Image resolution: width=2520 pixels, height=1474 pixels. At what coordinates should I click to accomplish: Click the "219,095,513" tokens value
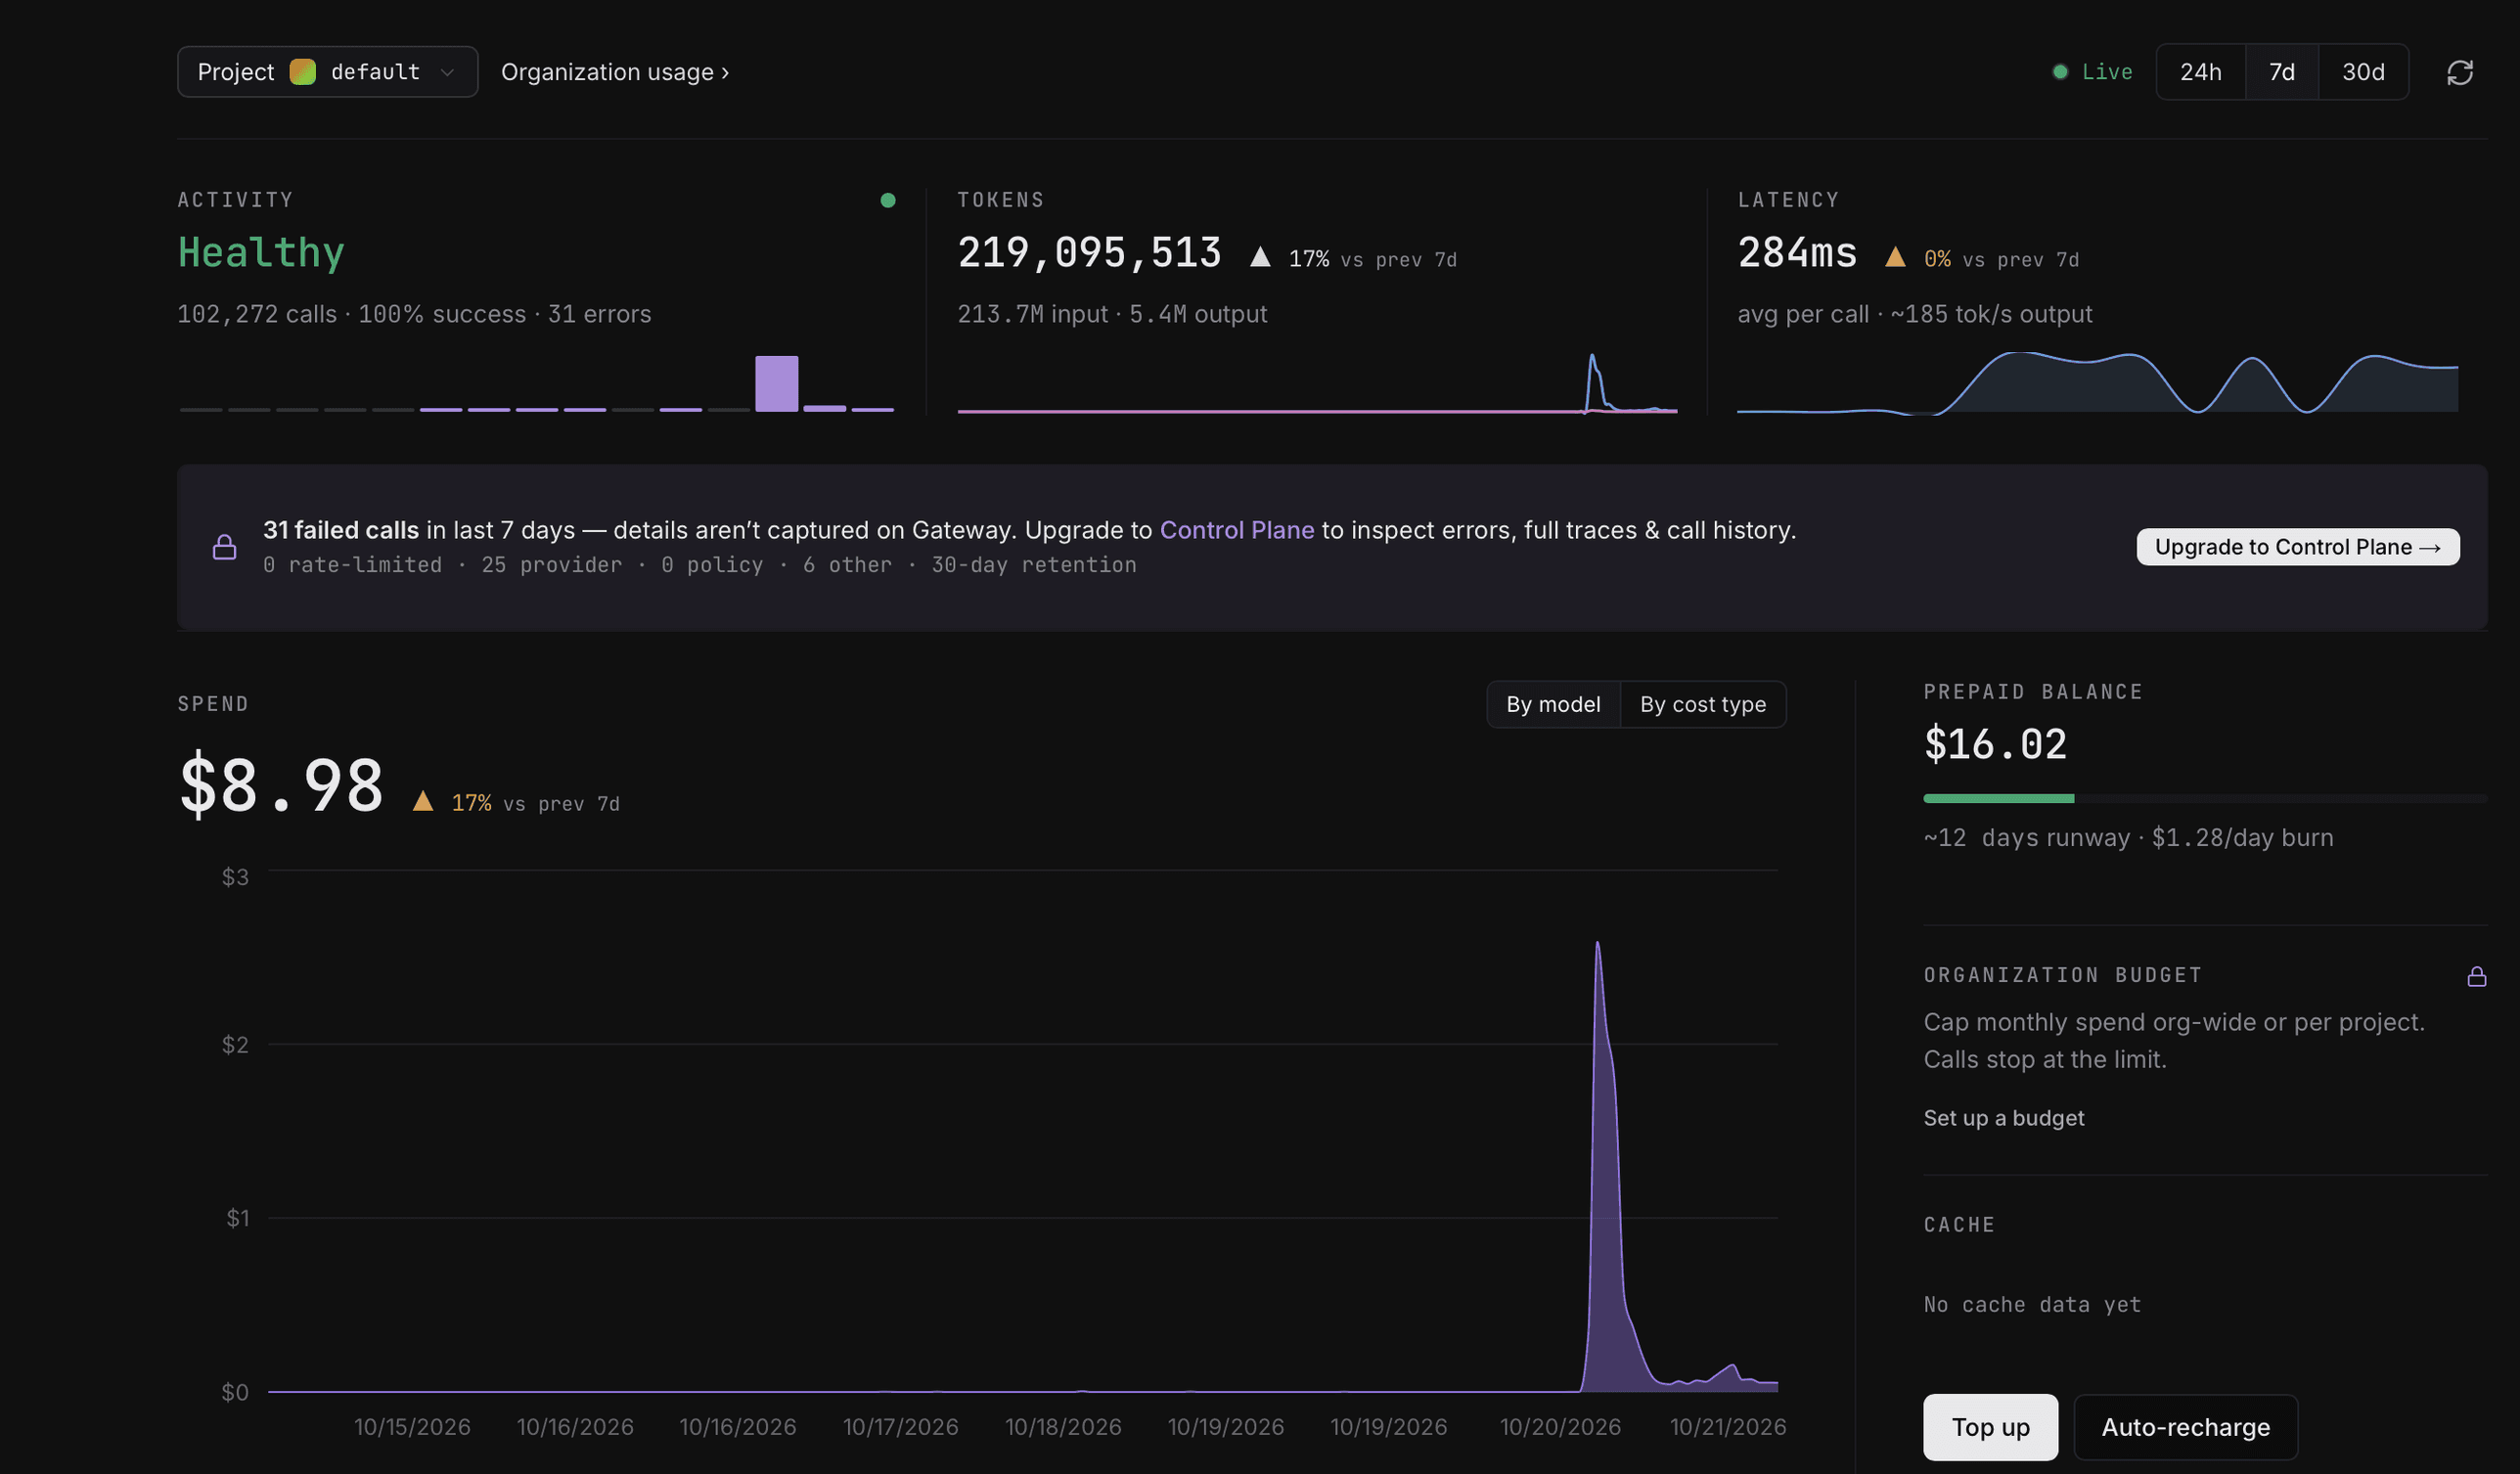pos(1089,252)
